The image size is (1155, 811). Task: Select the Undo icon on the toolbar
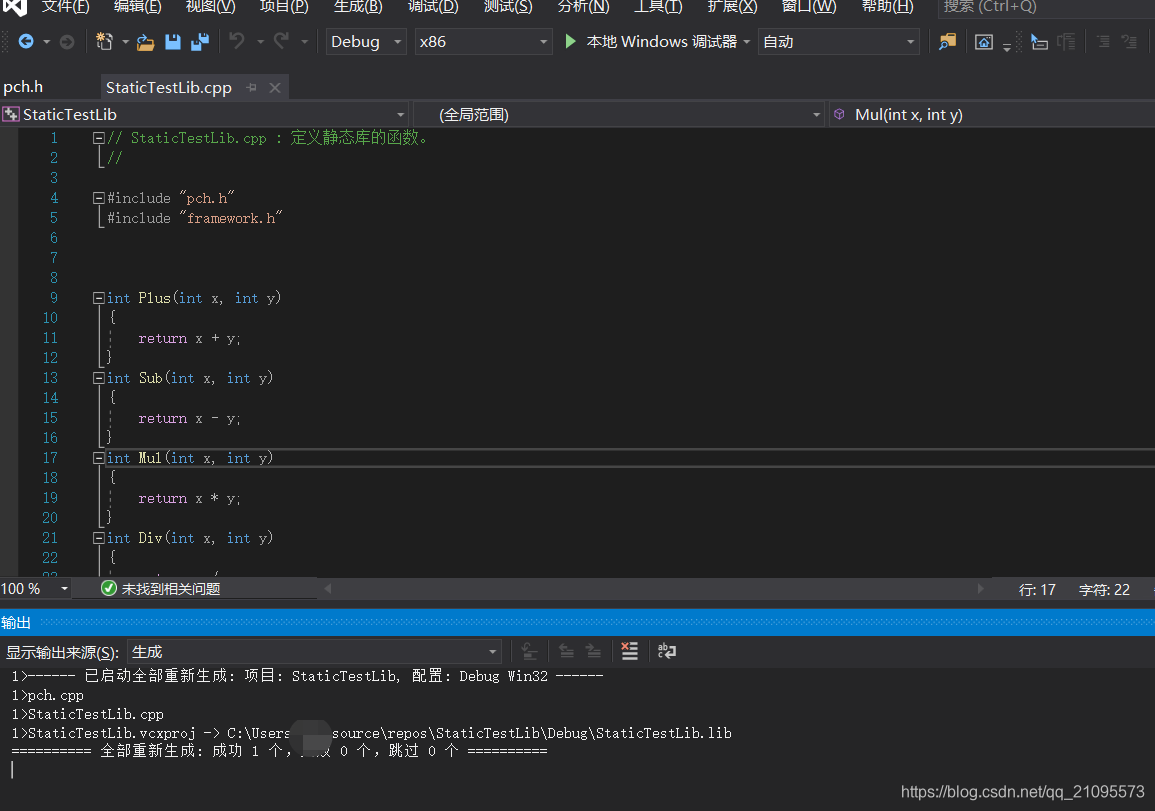coord(237,42)
